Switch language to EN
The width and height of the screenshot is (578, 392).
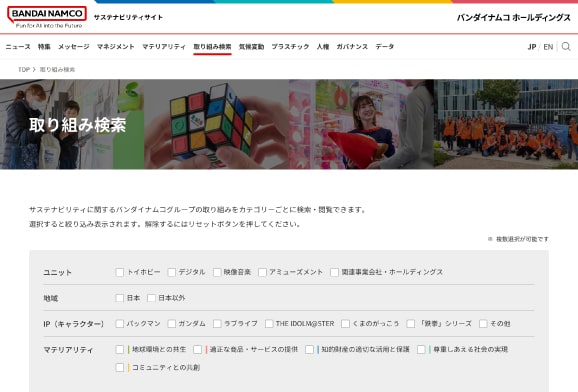[x=548, y=47]
